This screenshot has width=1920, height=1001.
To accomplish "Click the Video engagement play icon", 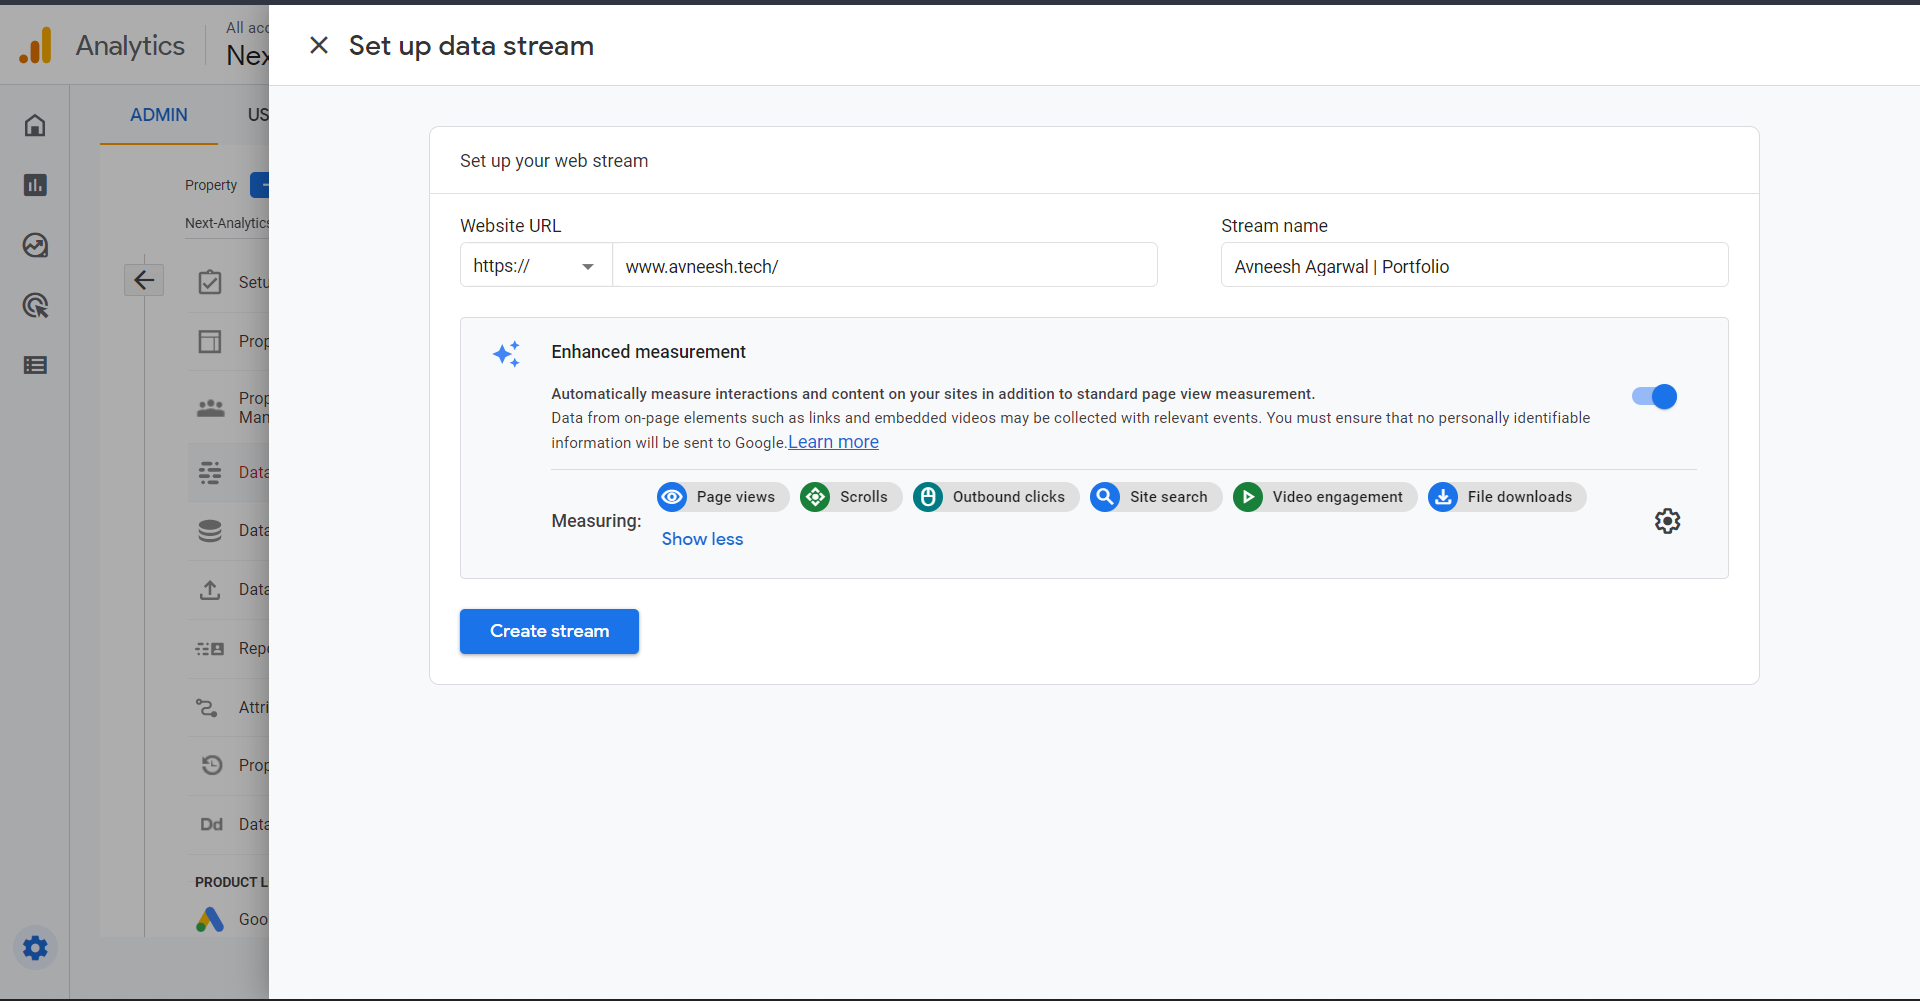I will click(1248, 497).
